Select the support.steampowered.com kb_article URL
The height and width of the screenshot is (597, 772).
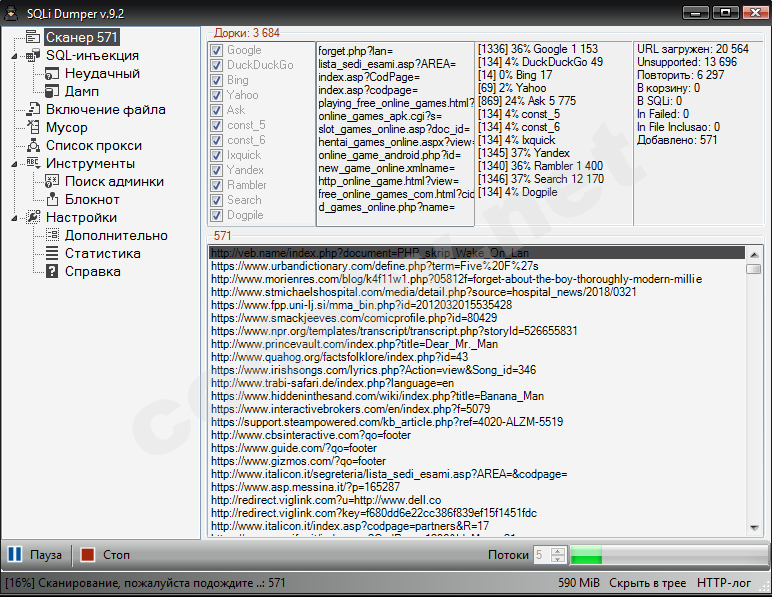click(387, 422)
